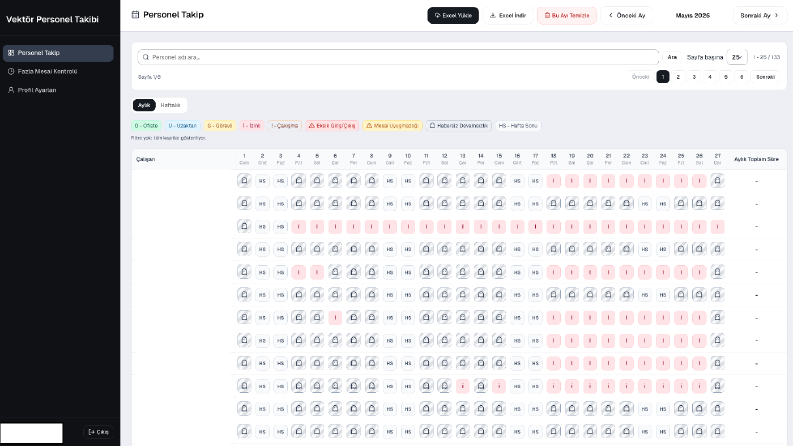Toggle the U - Uzaktan filter chip
Image resolution: width=793 pixels, height=446 pixels.
[183, 125]
